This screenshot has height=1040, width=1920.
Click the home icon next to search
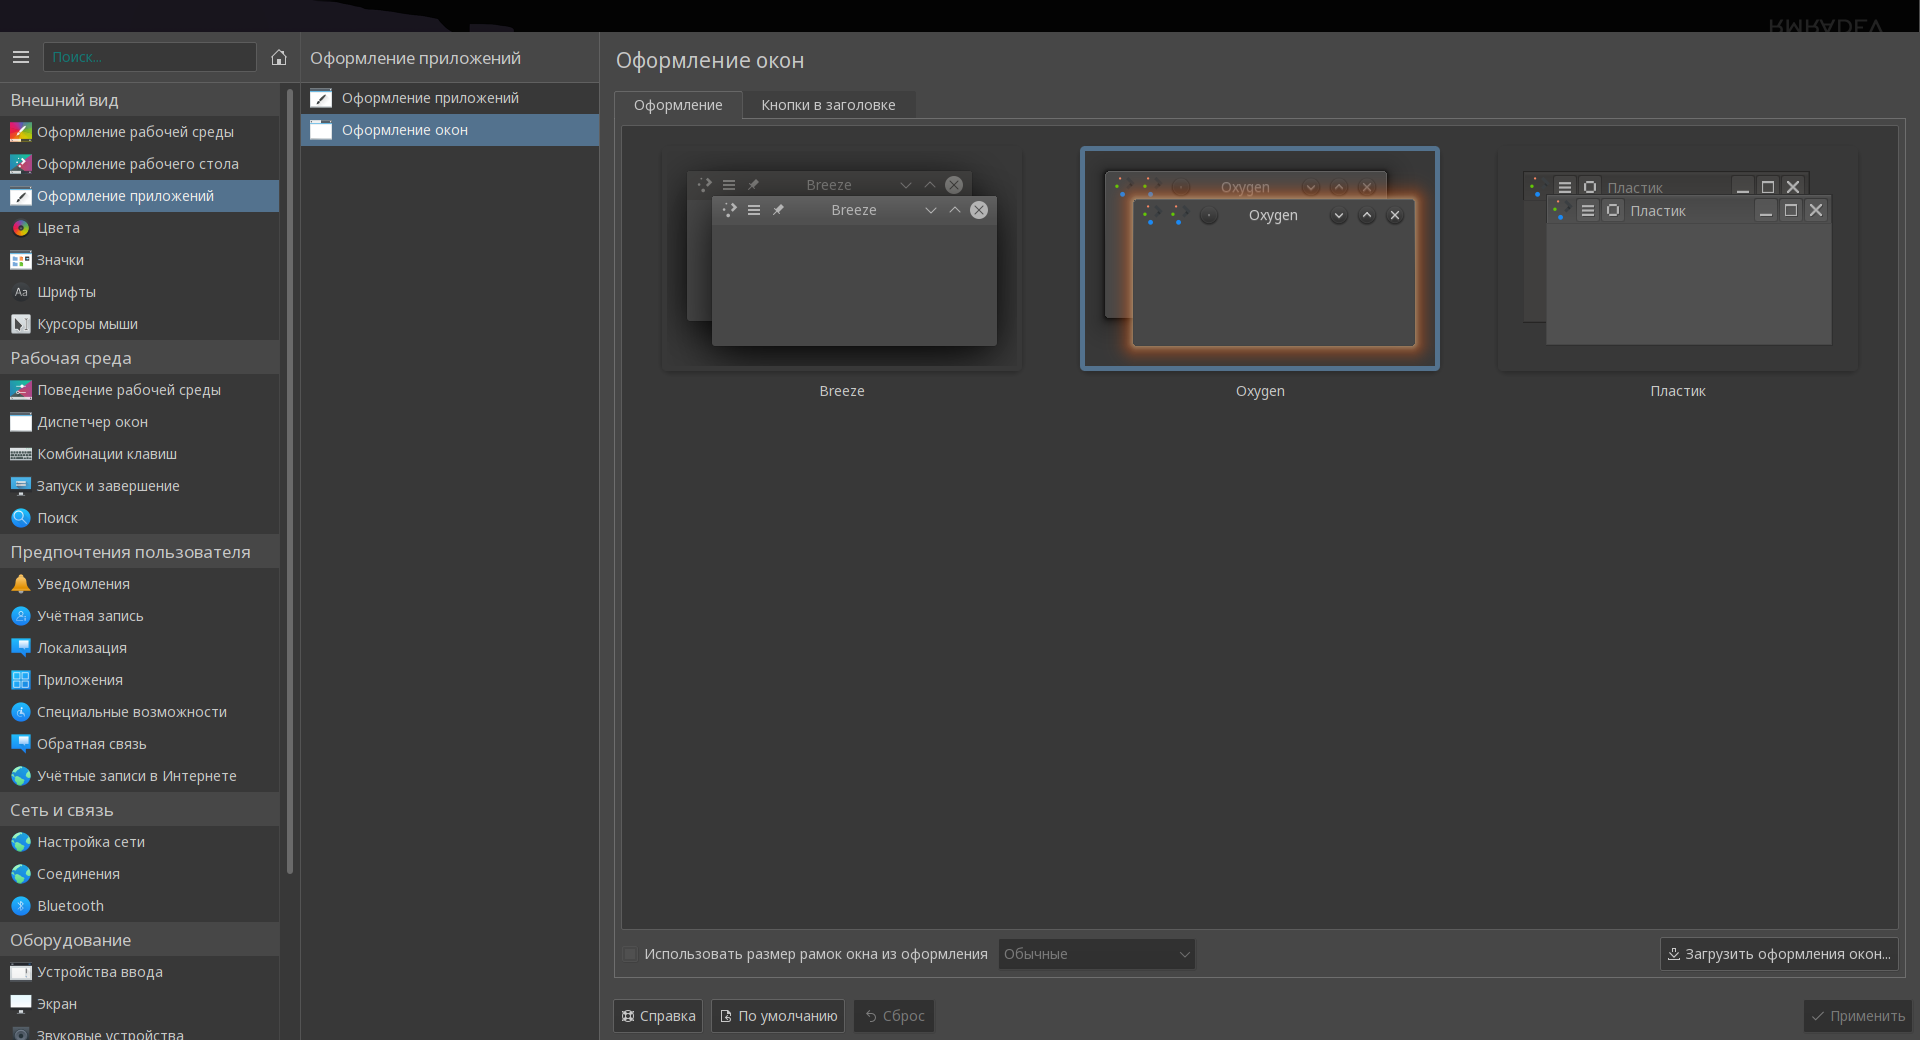coord(279,57)
